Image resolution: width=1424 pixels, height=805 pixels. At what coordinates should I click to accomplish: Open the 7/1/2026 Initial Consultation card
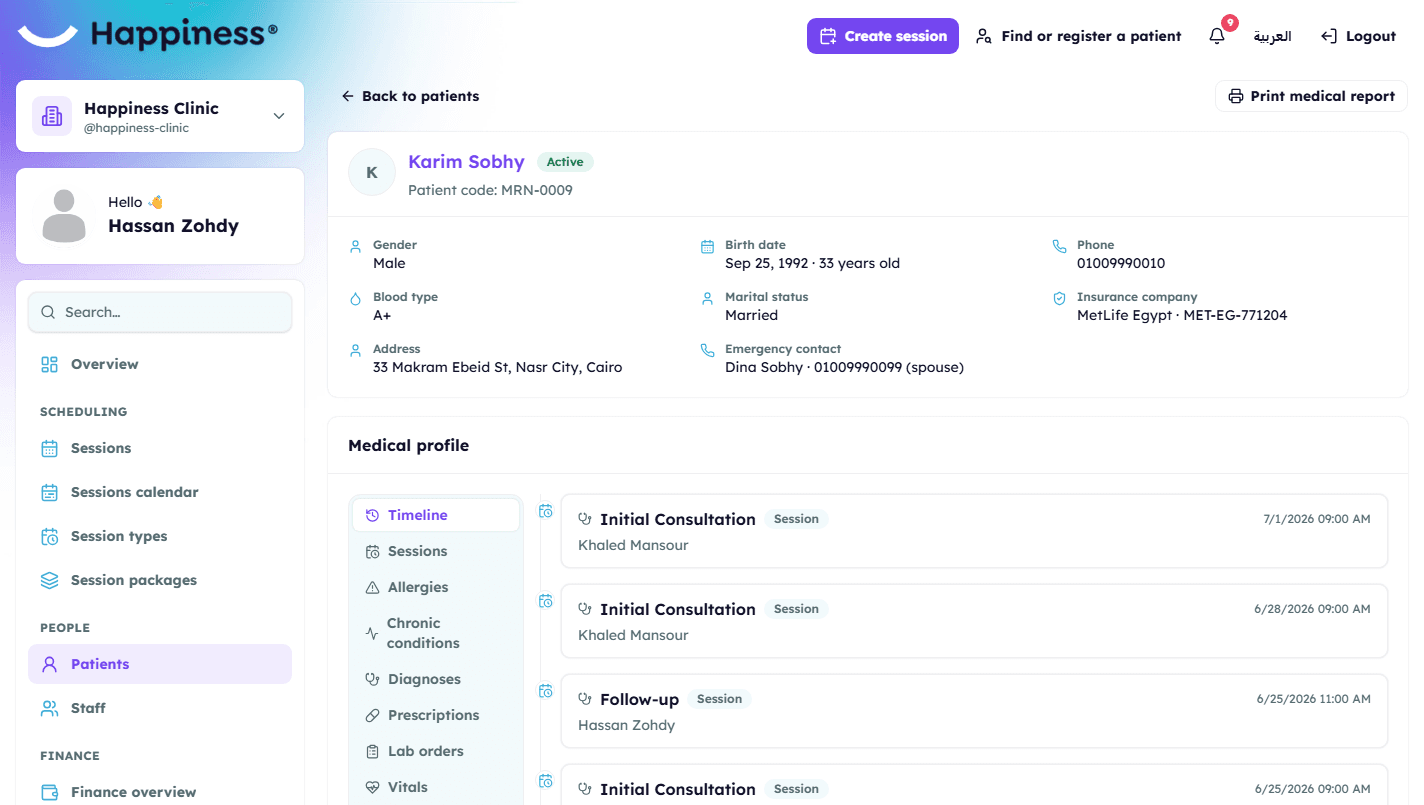[x=974, y=531]
